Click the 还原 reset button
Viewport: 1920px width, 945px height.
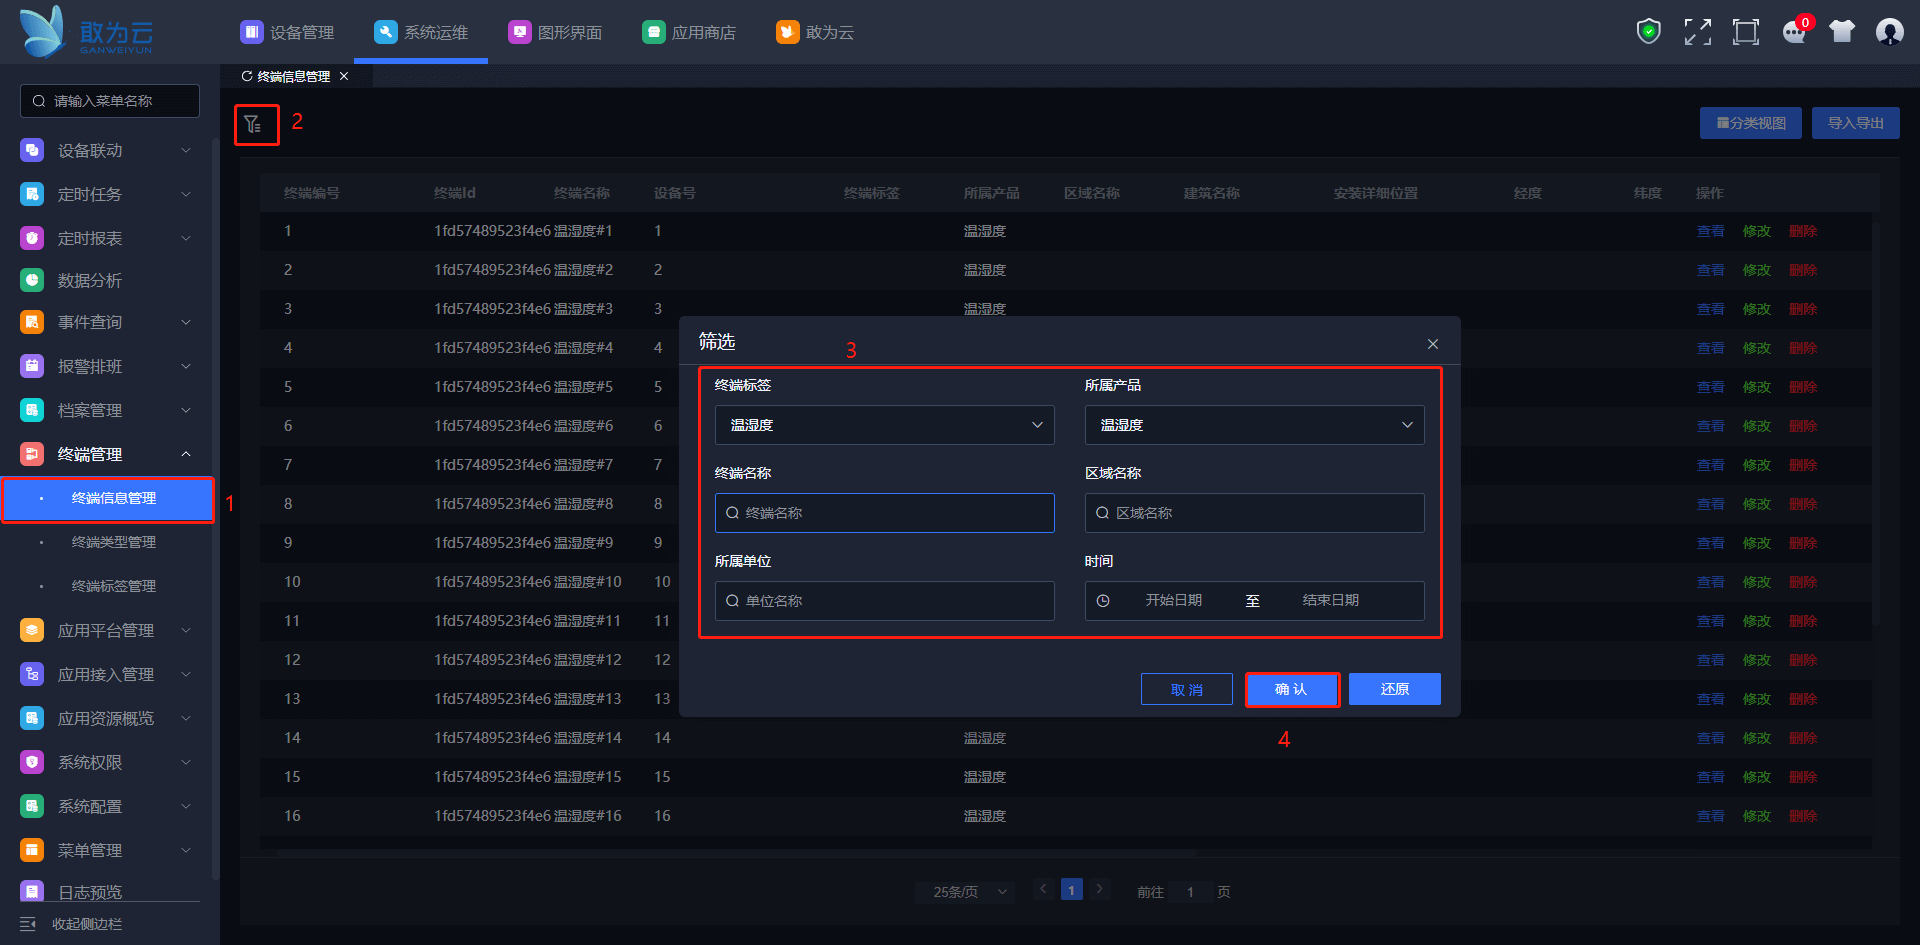pyautogui.click(x=1394, y=689)
